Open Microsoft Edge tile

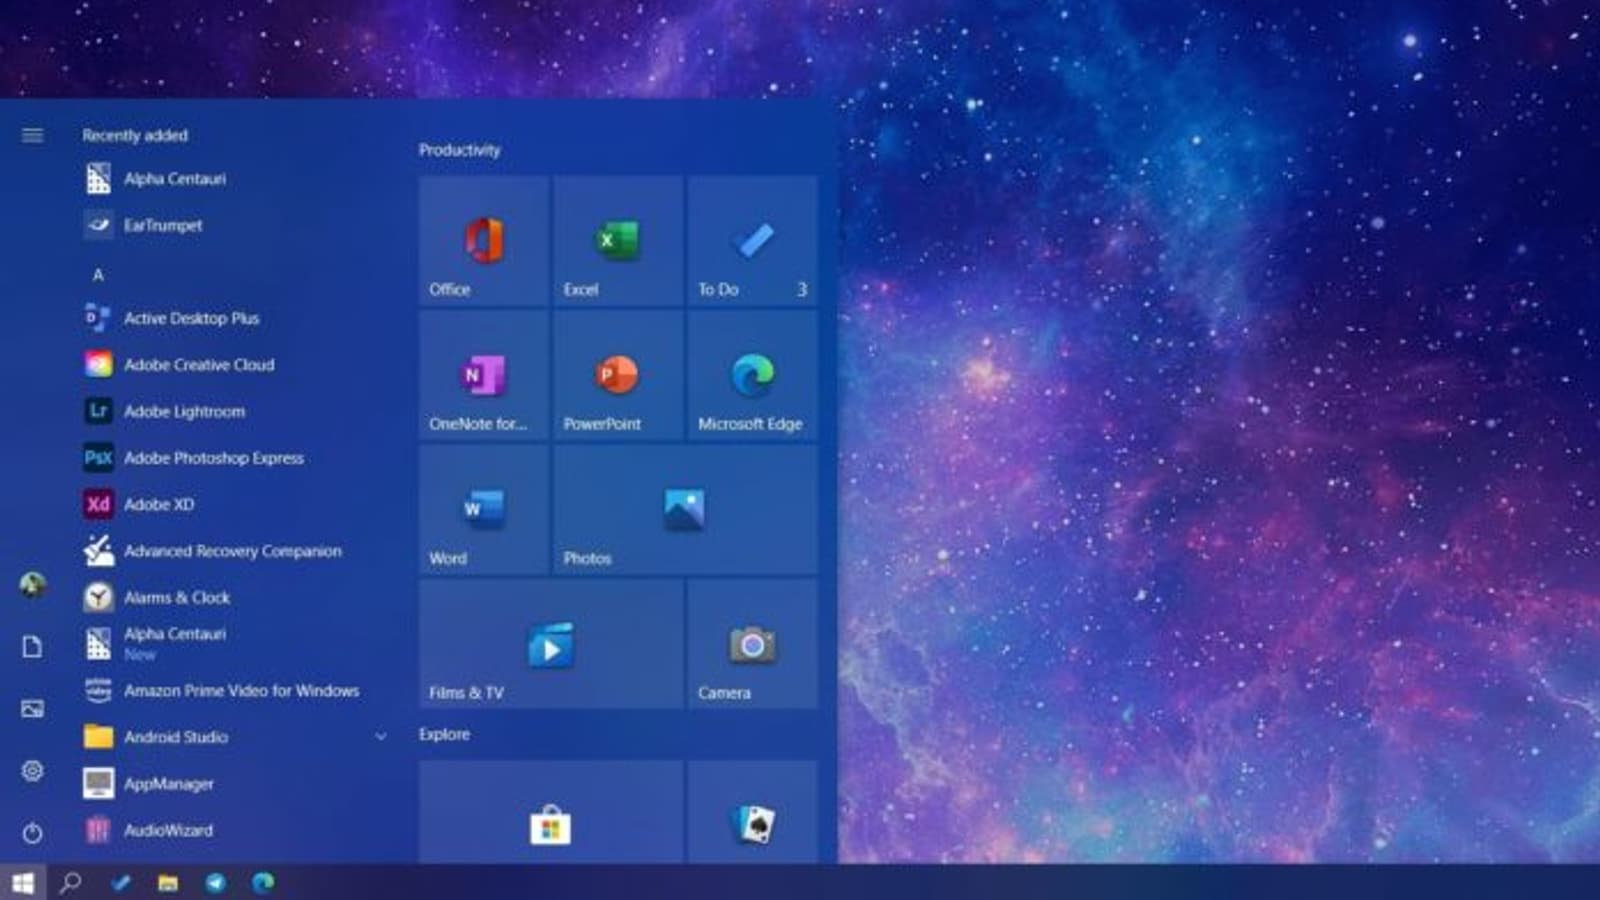[752, 375]
